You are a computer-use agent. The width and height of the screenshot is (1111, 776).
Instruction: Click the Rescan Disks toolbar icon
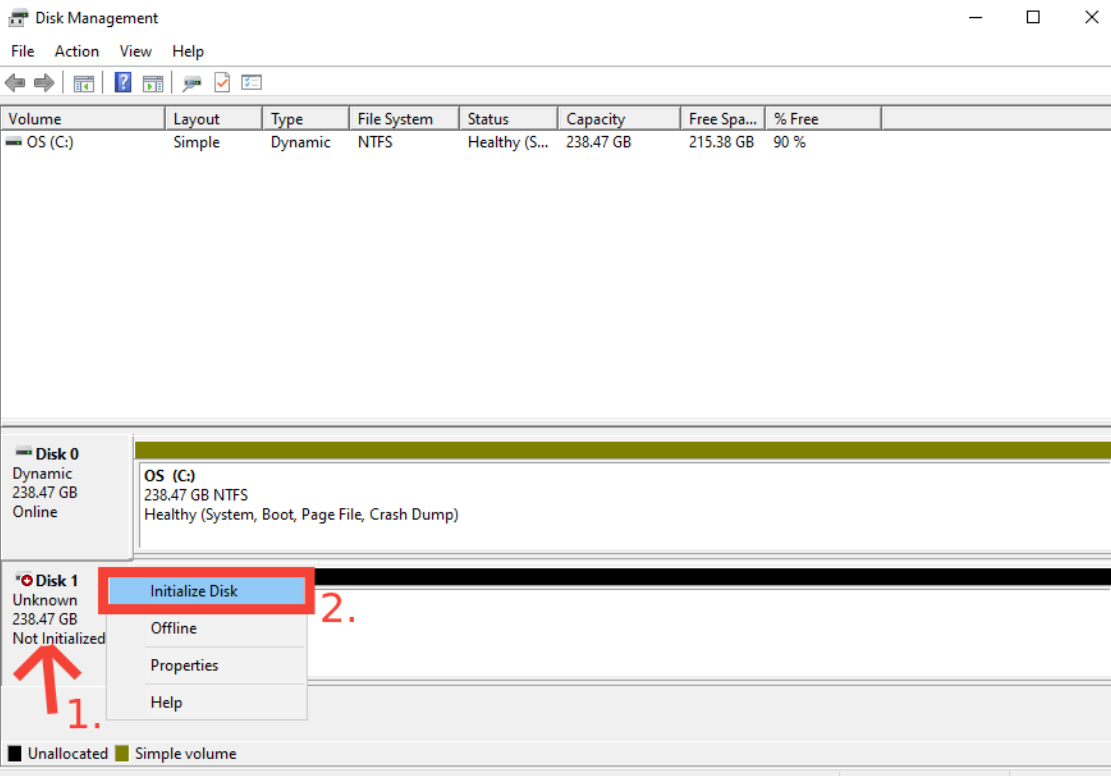pos(192,83)
